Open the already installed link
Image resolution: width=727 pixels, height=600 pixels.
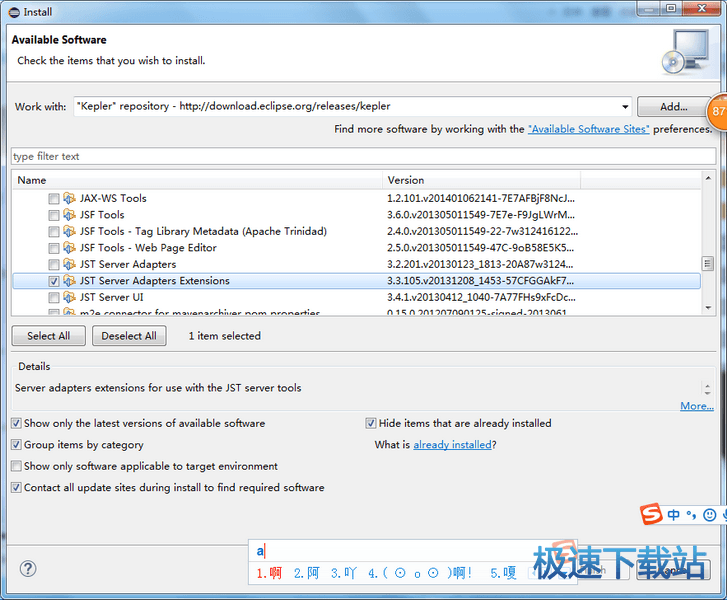453,445
